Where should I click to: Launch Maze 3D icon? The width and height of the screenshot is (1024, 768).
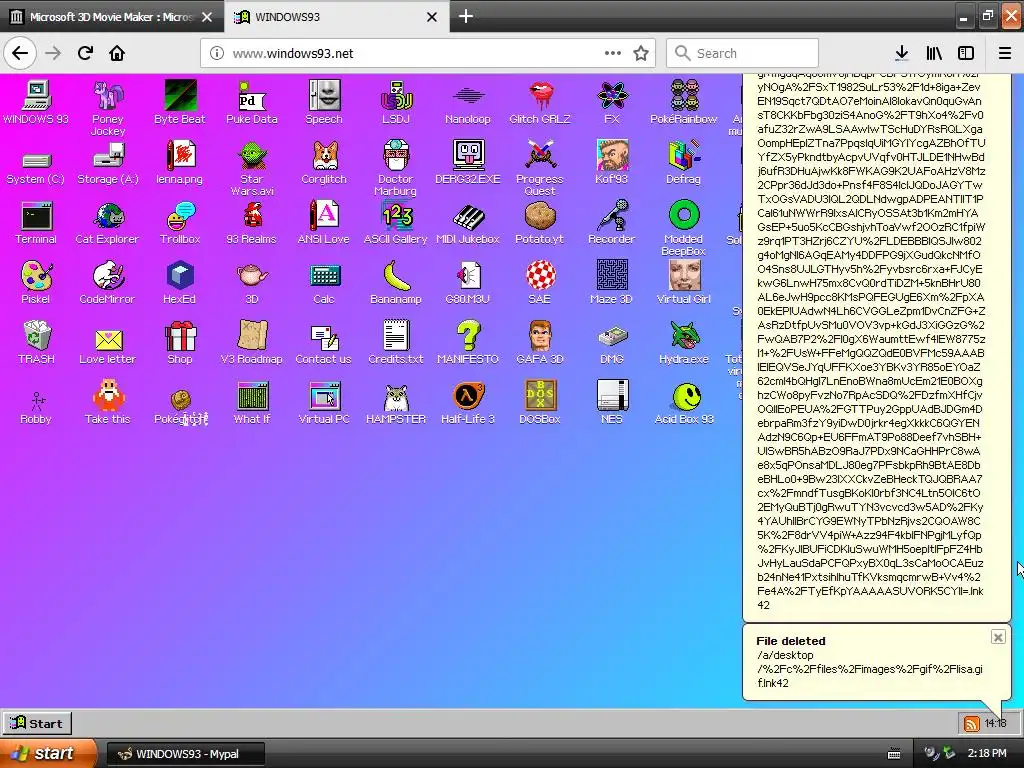(612, 276)
